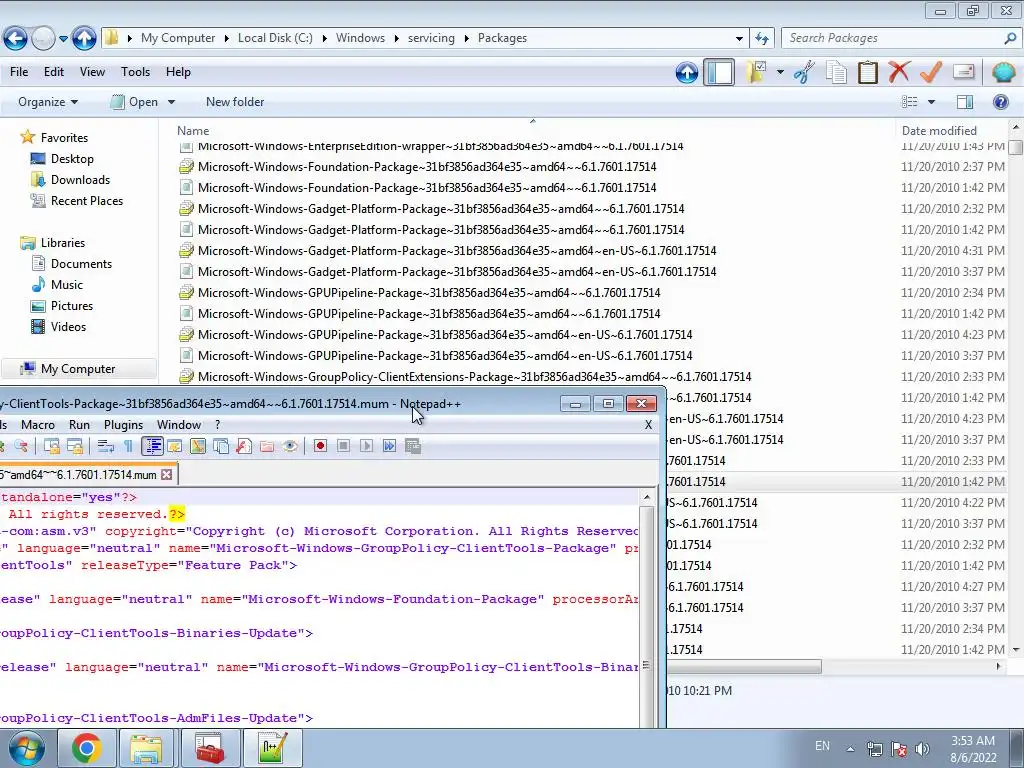Click 'Windows' in the address breadcrumb
This screenshot has width=1024, height=768.
(360, 38)
